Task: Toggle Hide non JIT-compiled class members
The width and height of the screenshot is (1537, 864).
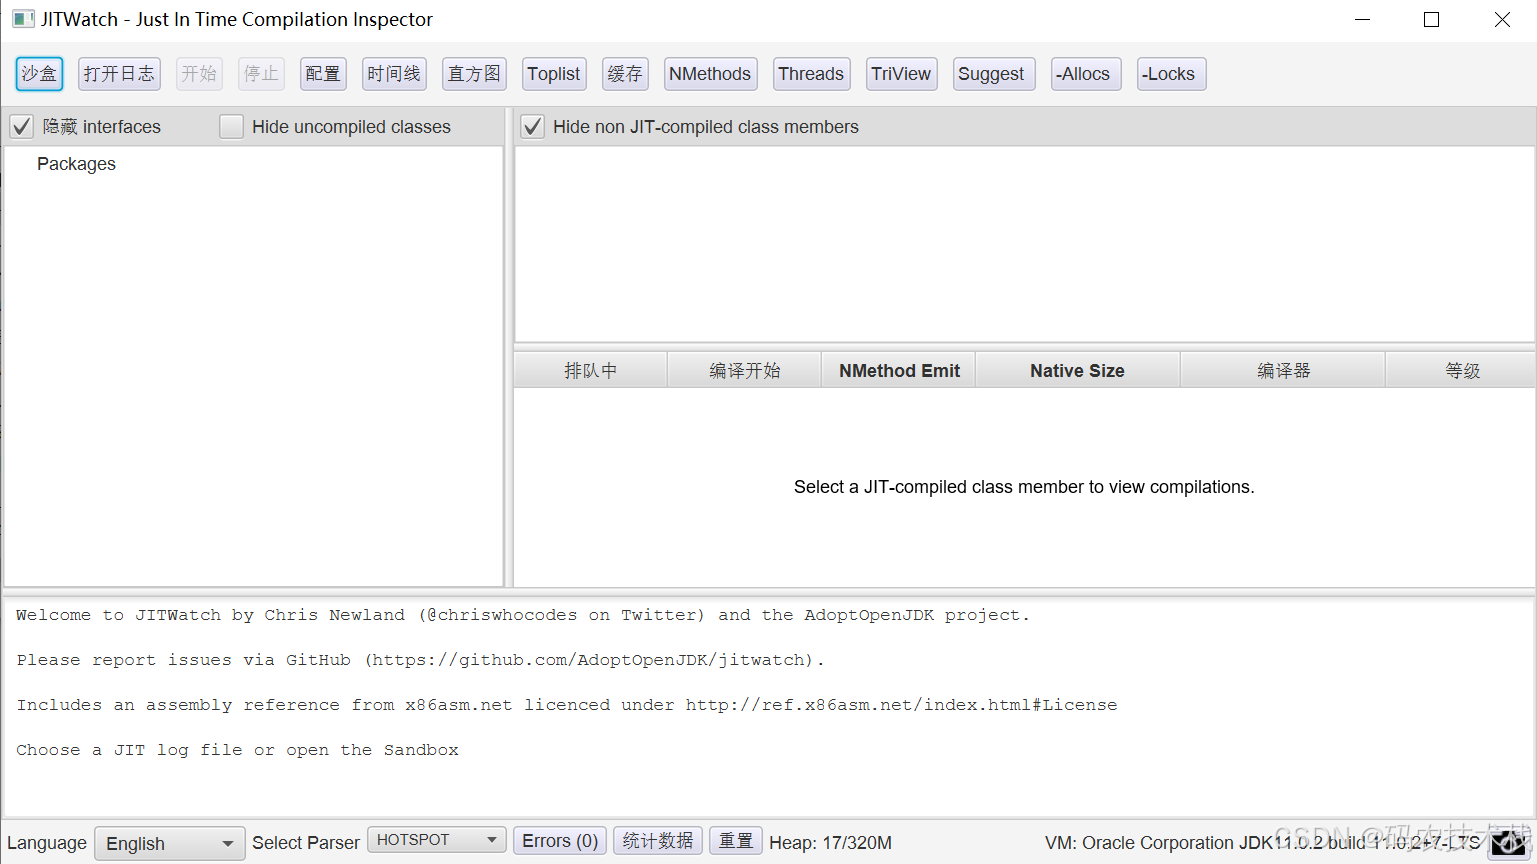Action: click(x=533, y=127)
